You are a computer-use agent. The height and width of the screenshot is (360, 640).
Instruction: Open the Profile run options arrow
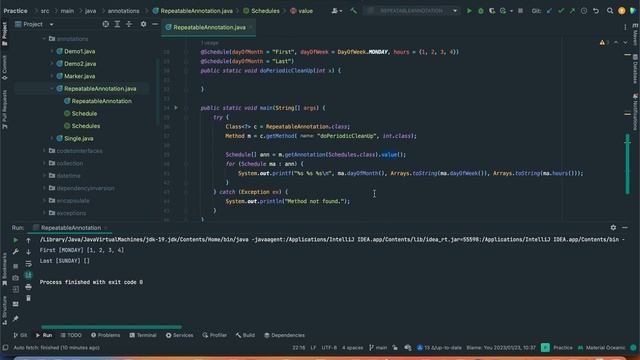(511, 11)
